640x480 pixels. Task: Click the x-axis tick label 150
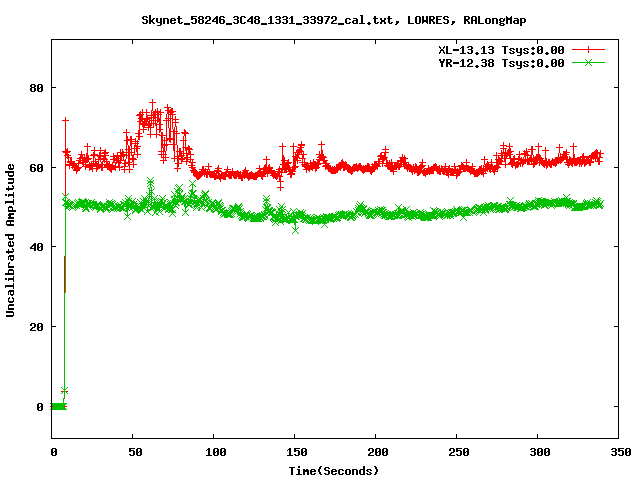[296, 452]
